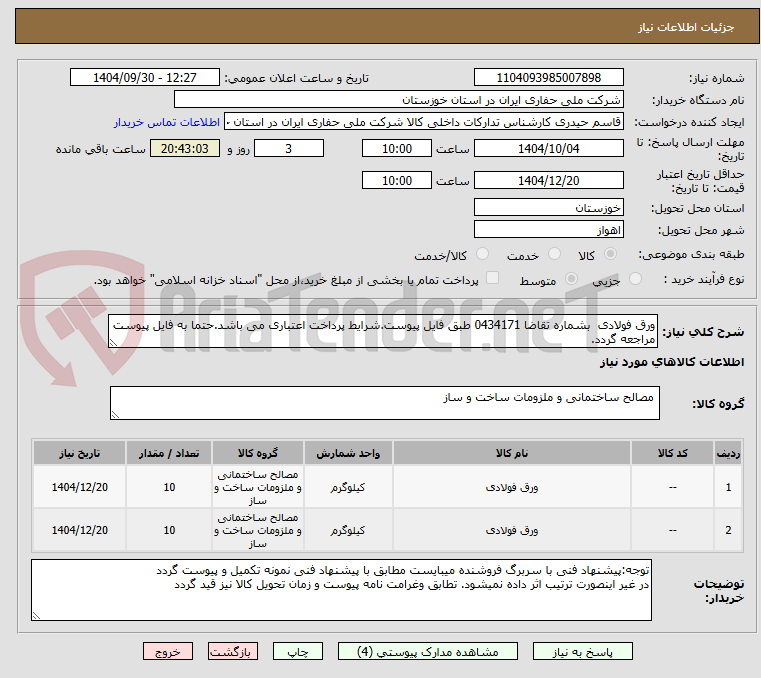Click the گروه کالا textarea
761x678 pixels.
(384, 403)
